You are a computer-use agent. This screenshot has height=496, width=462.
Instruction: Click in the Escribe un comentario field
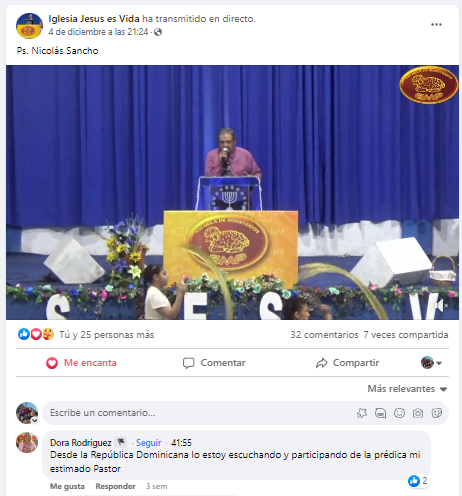coord(200,413)
